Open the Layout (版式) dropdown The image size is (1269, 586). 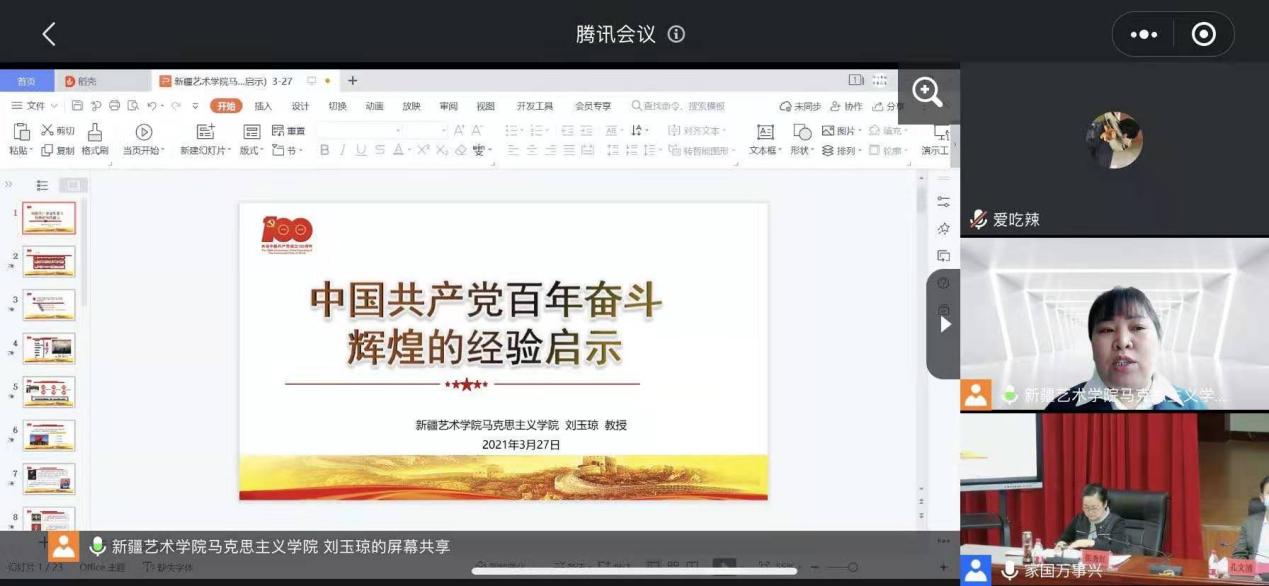[x=252, y=151]
